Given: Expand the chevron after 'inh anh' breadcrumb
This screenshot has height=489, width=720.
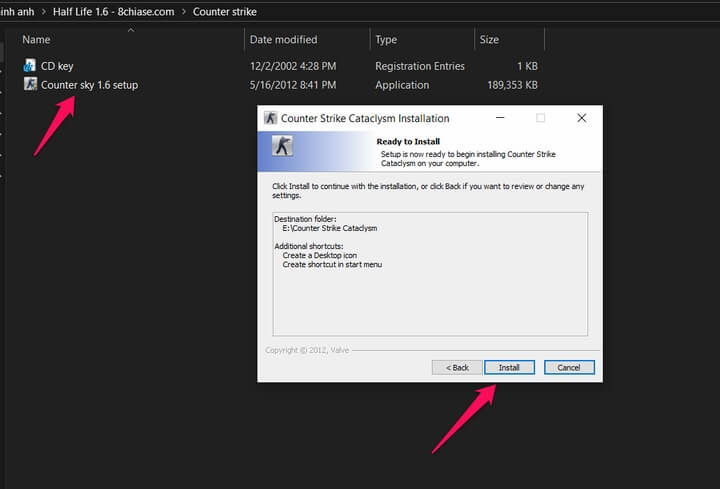Looking at the screenshot, I should coord(44,11).
